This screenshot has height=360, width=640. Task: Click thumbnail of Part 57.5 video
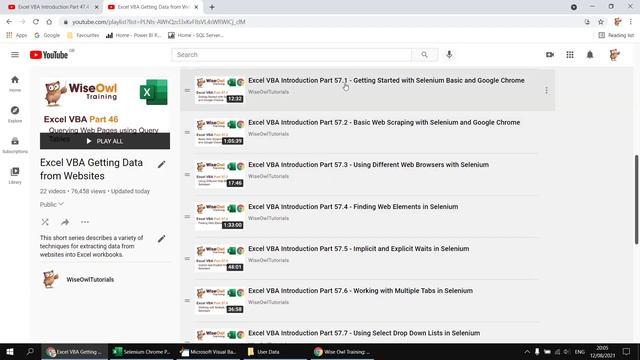coord(220,258)
